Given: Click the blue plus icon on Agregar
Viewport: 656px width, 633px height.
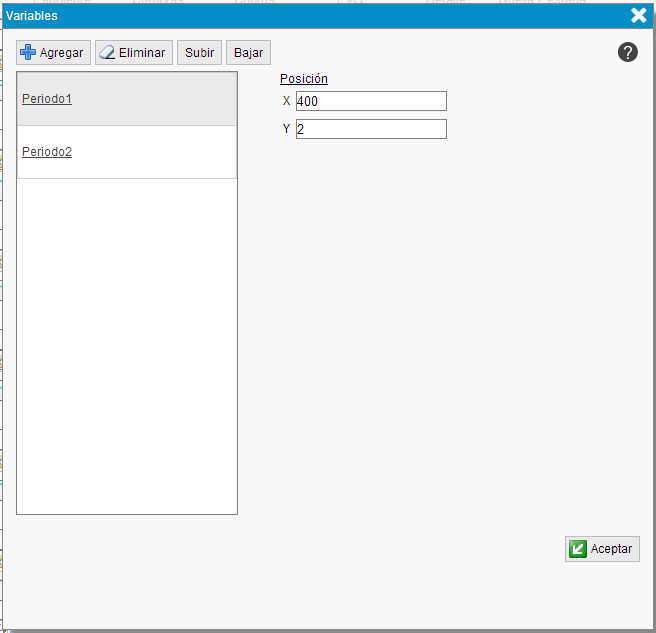Looking at the screenshot, I should point(28,53).
